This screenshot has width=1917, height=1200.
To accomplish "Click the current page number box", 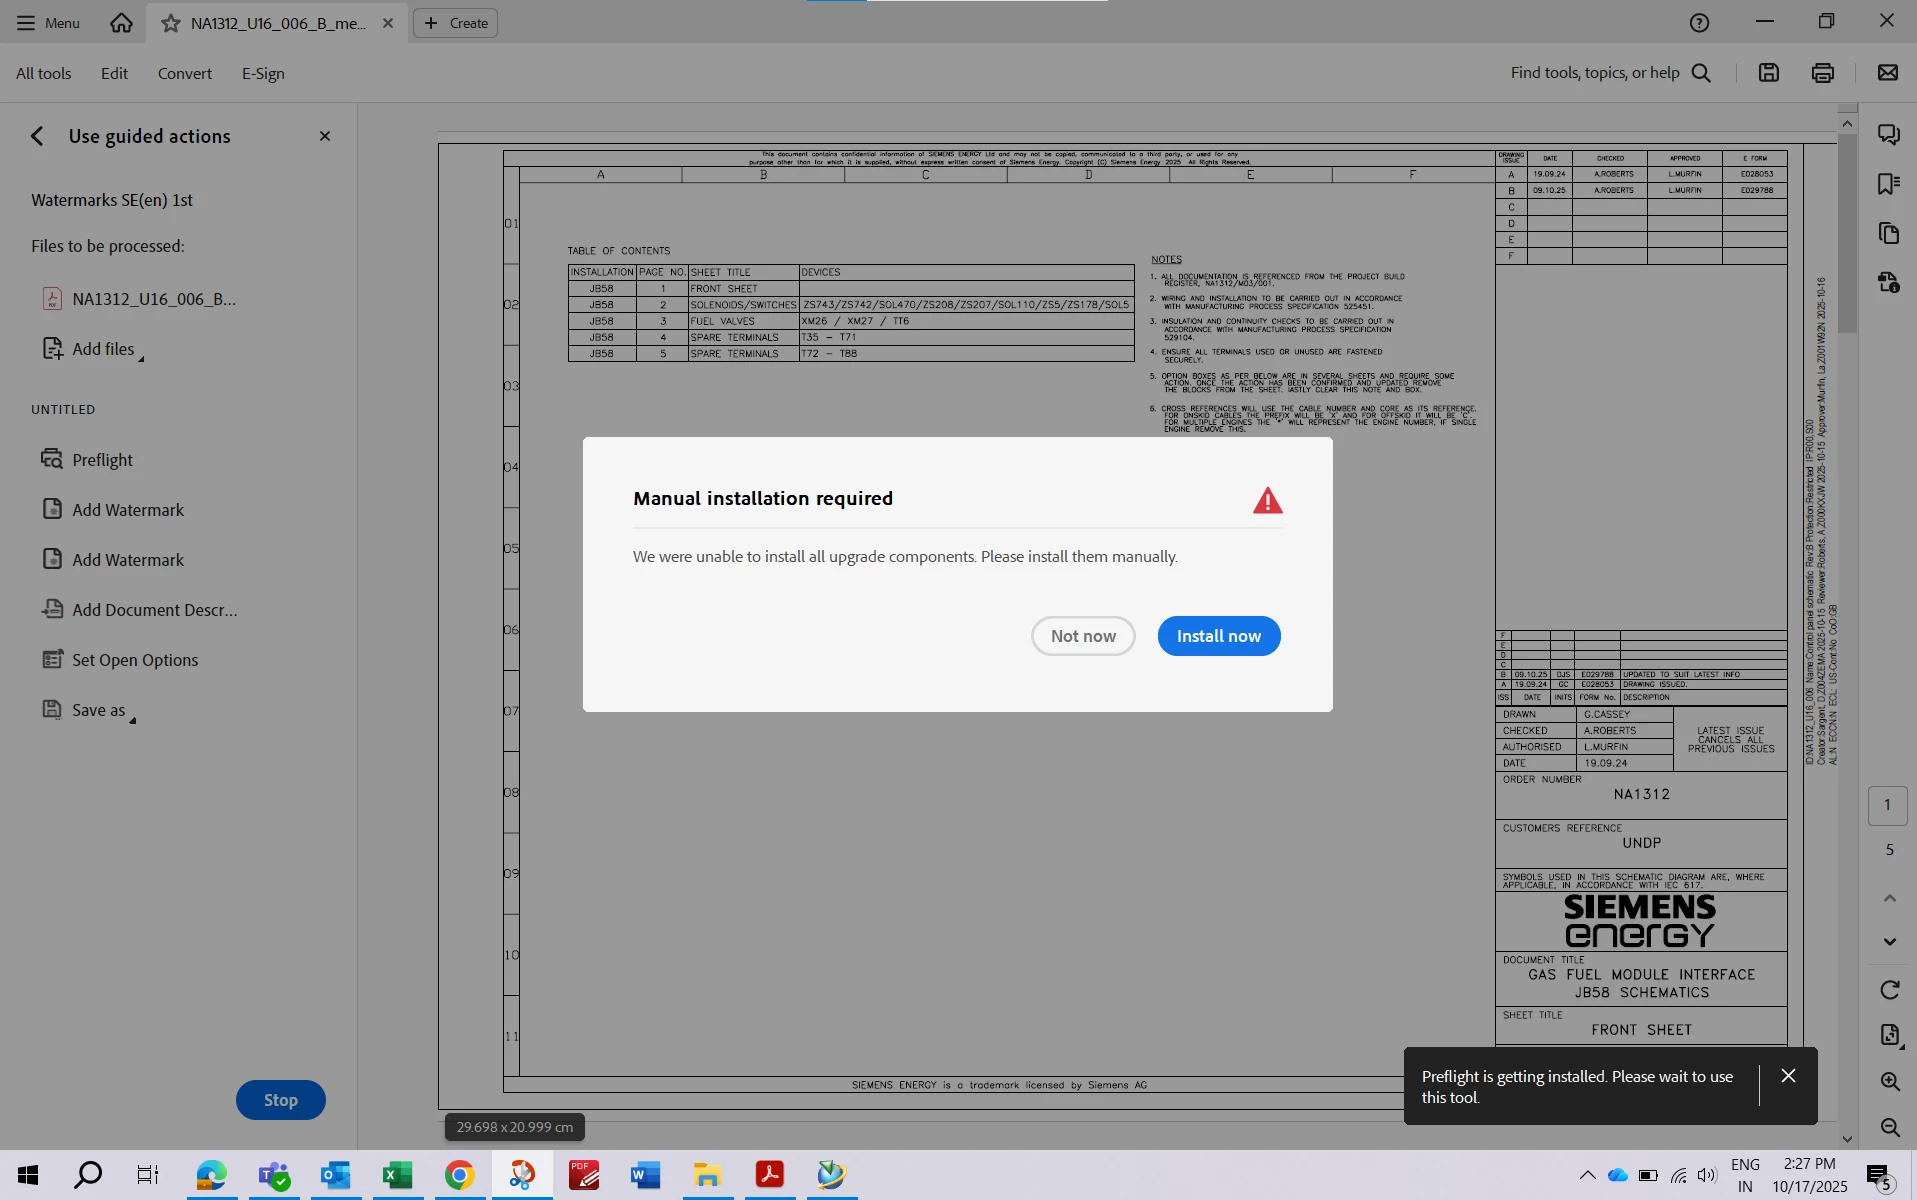I will pyautogui.click(x=1887, y=805).
